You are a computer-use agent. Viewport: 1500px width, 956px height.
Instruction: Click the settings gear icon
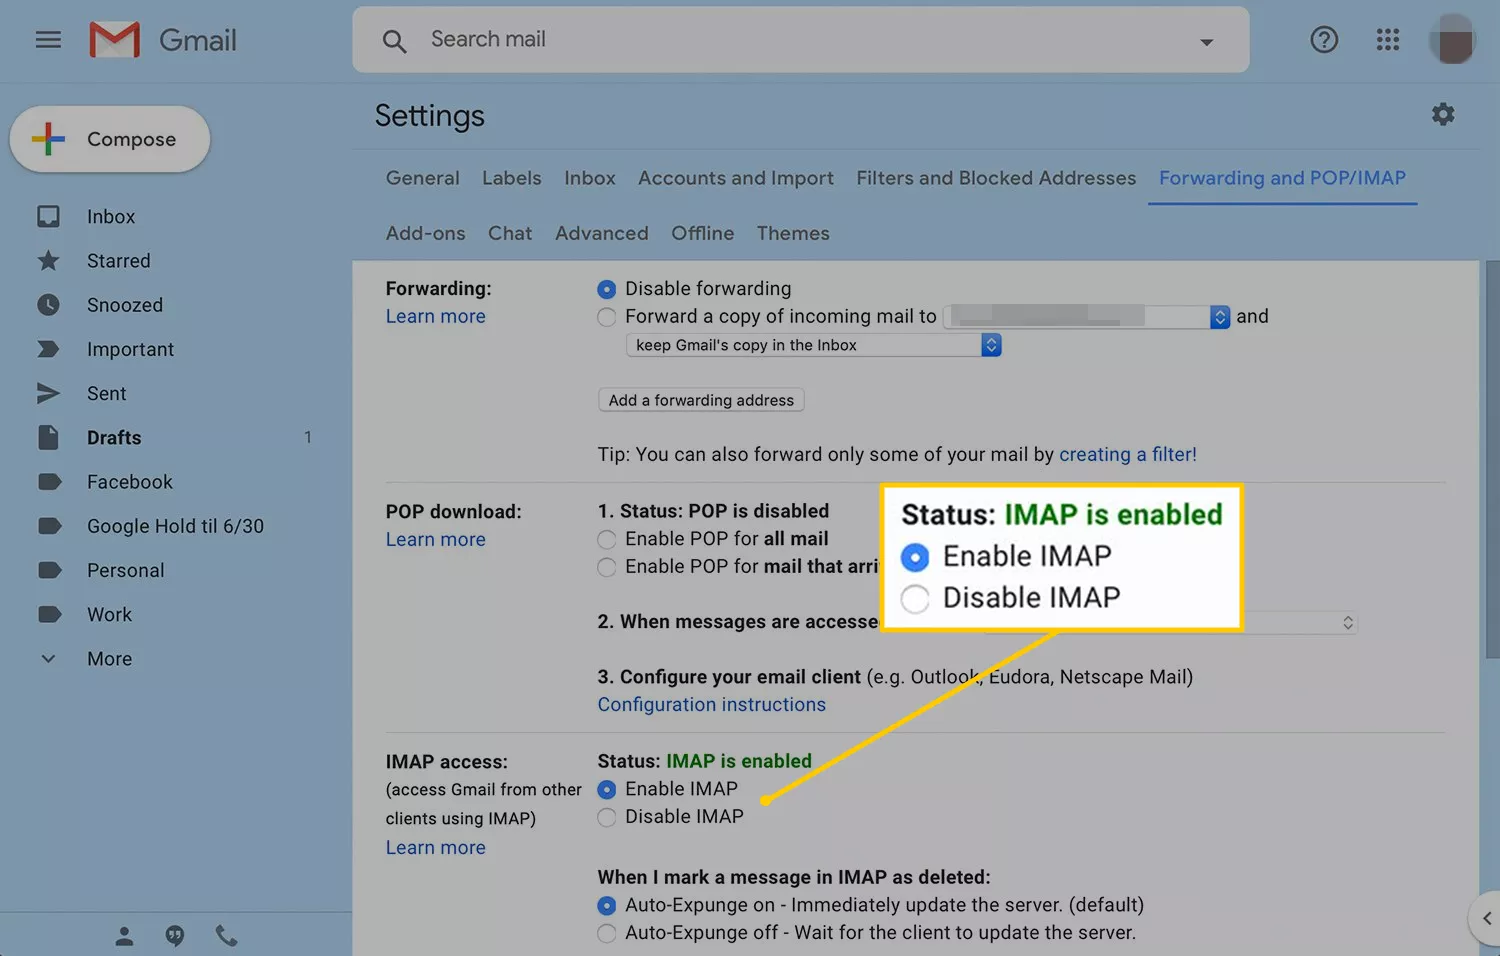(1442, 115)
